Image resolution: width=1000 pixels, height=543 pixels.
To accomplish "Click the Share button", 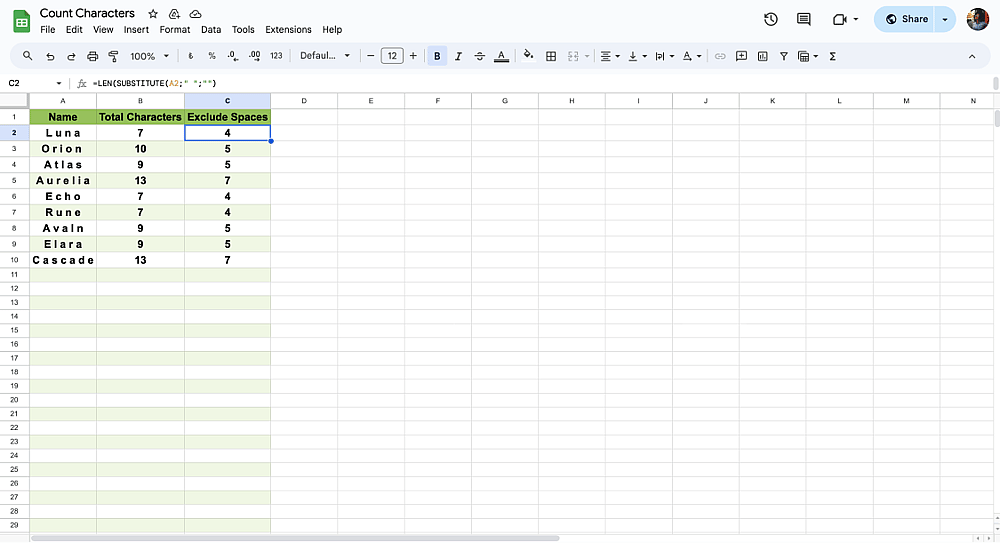I will point(904,19).
